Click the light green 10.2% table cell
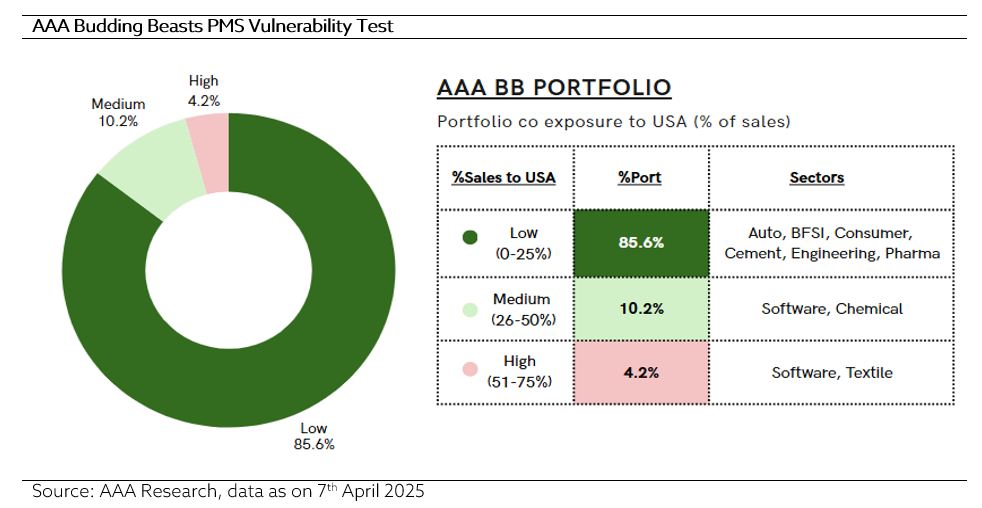This screenshot has width=982, height=508. (x=641, y=308)
